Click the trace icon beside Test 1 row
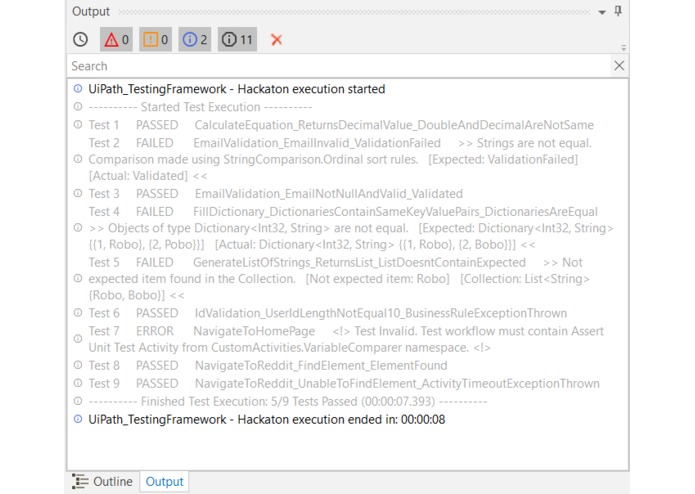Viewport: 695px width, 494px height. pos(78,124)
